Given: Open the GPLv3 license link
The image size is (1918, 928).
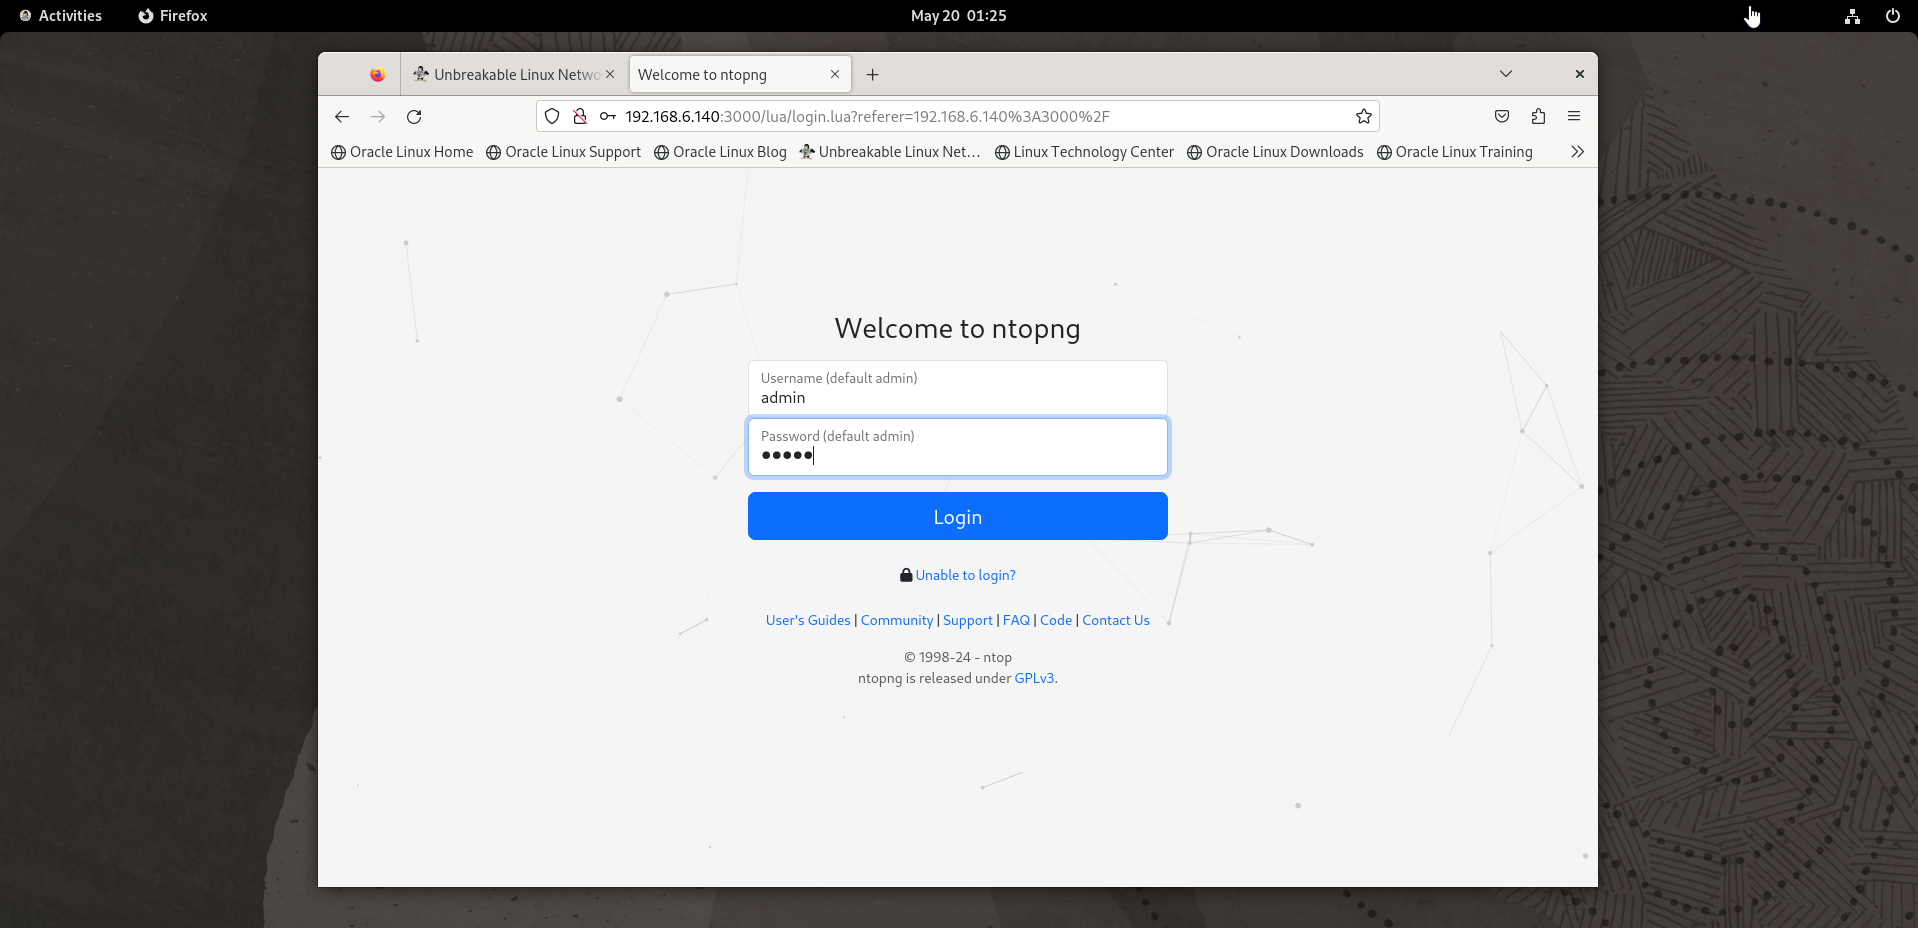Looking at the screenshot, I should (x=1034, y=679).
